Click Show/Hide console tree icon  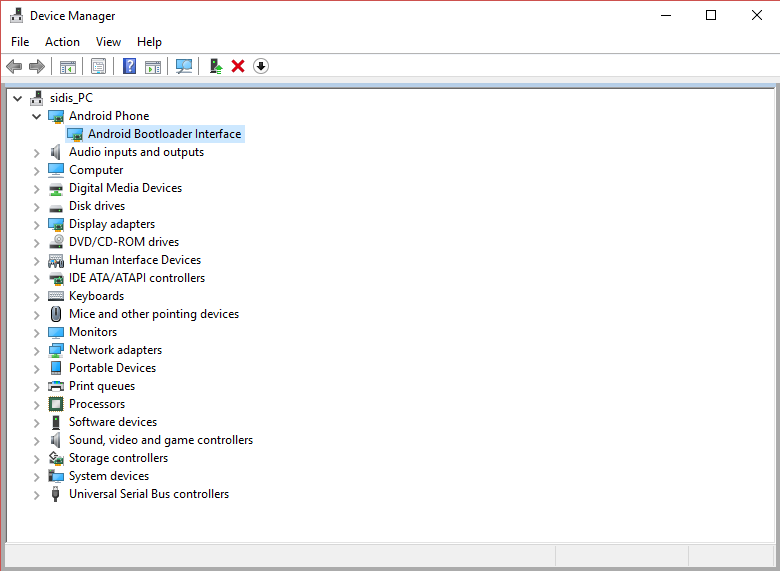[68, 66]
